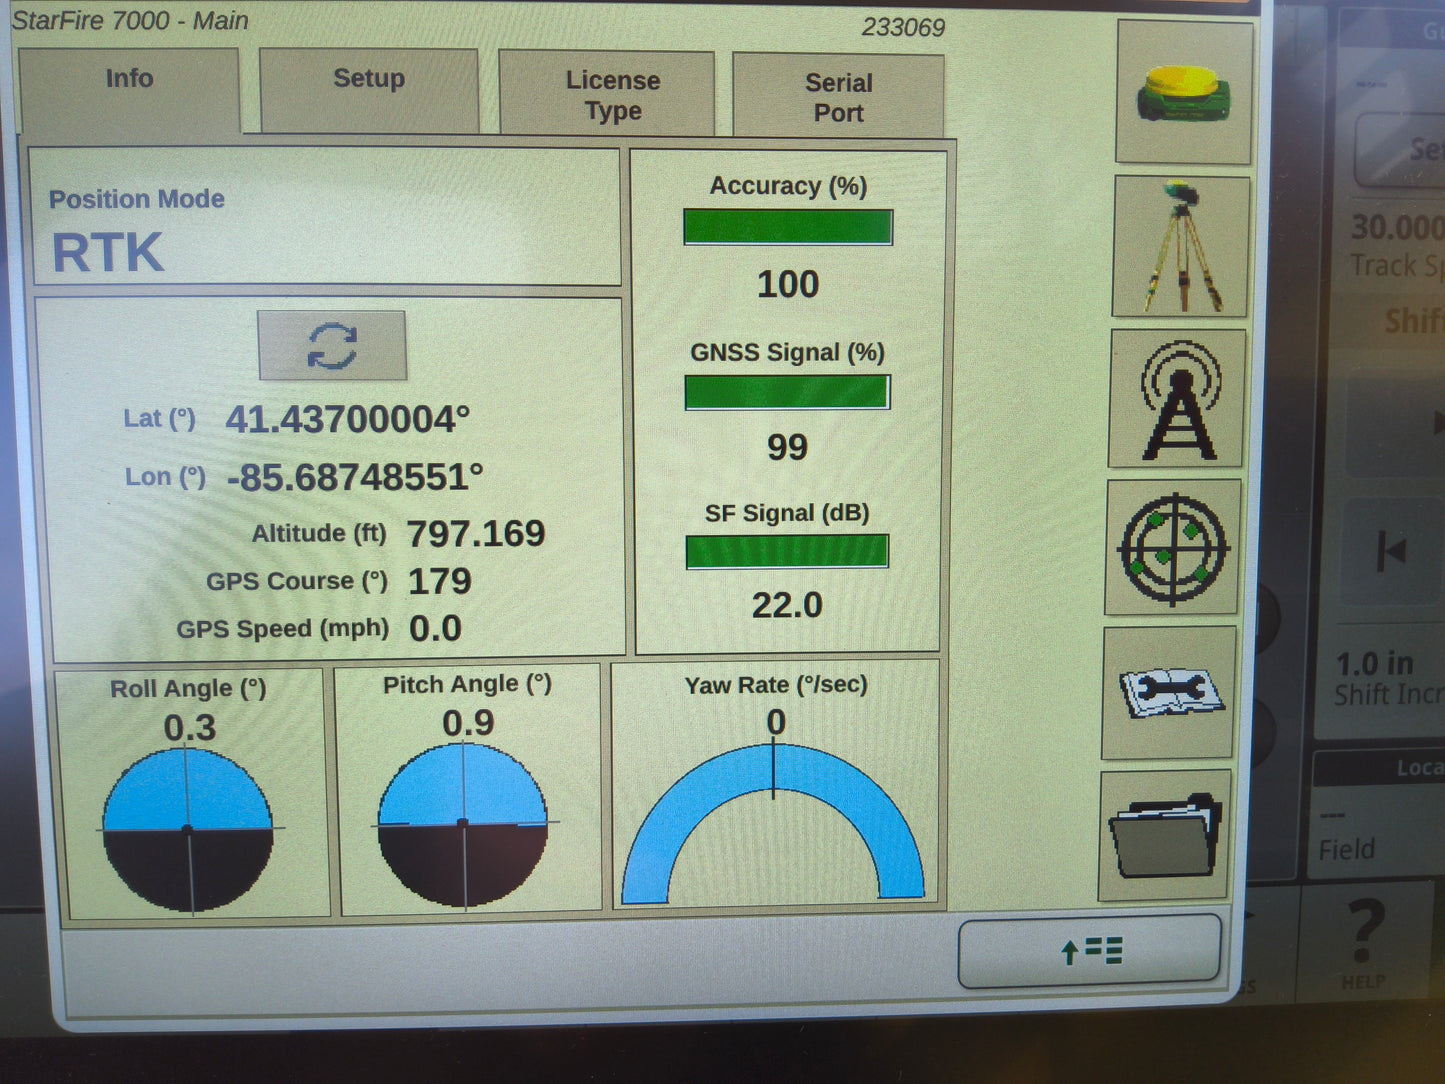Select the SF Signal (dB) green bar
This screenshot has height=1084, width=1445.
[787, 552]
